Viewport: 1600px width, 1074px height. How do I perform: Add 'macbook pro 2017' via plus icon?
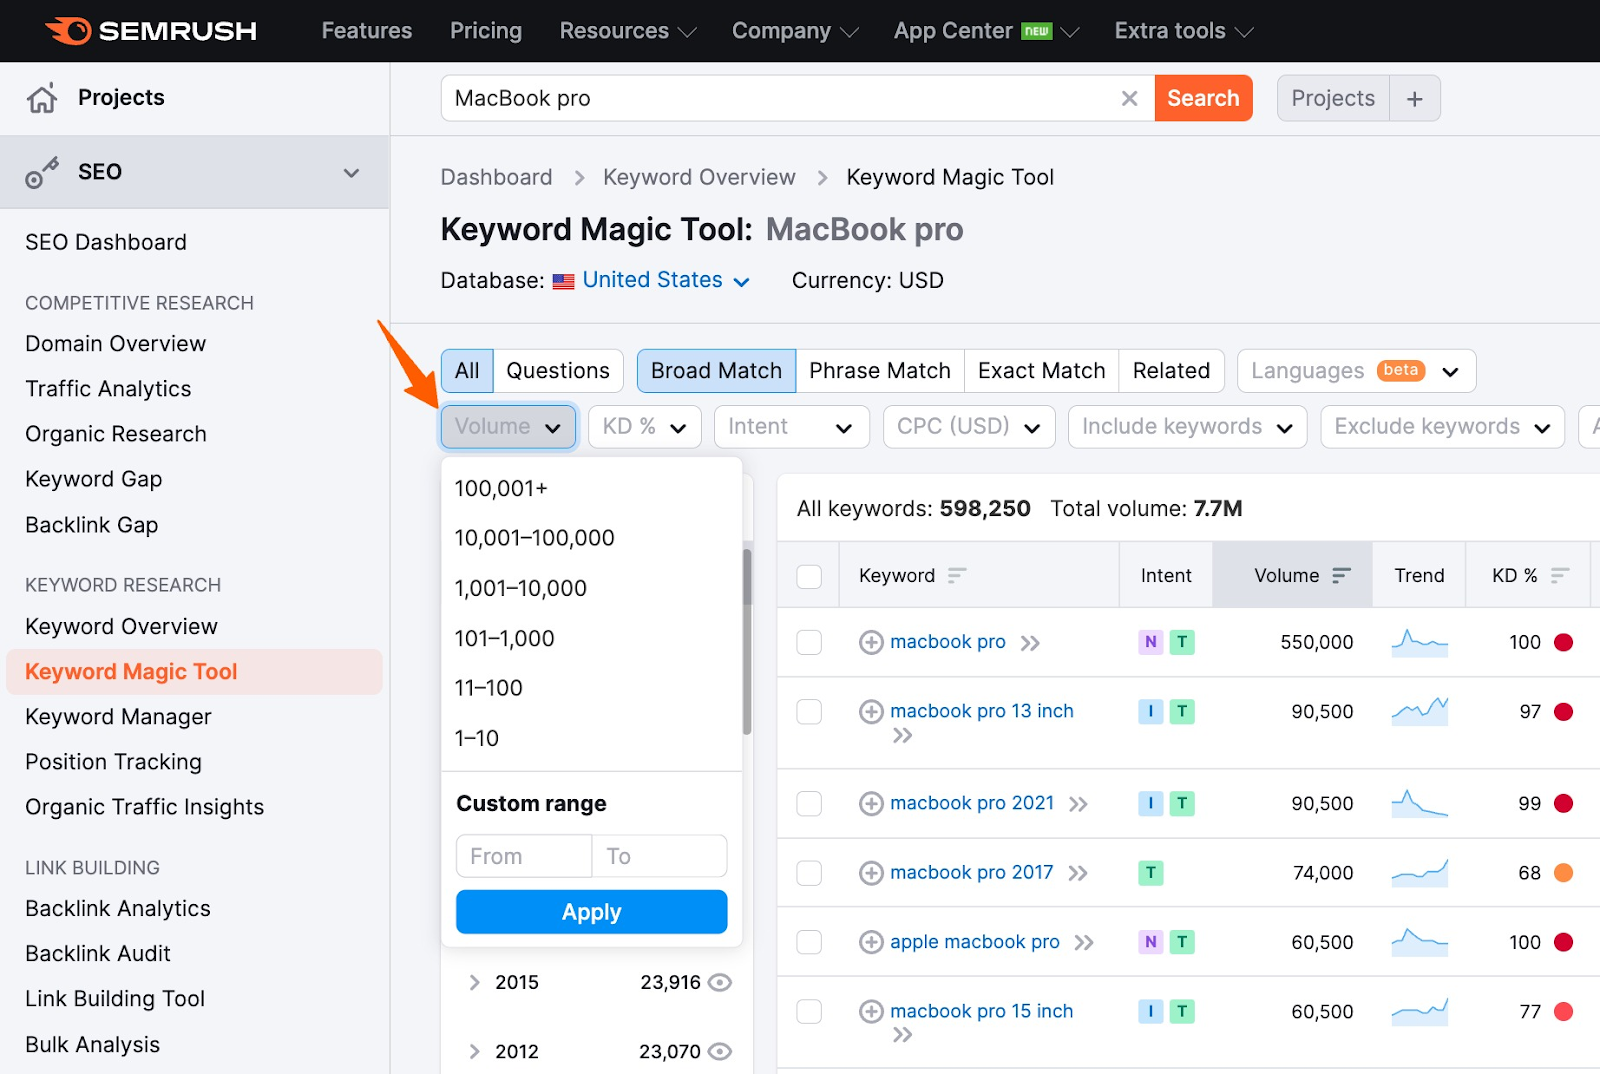pyautogui.click(x=871, y=873)
